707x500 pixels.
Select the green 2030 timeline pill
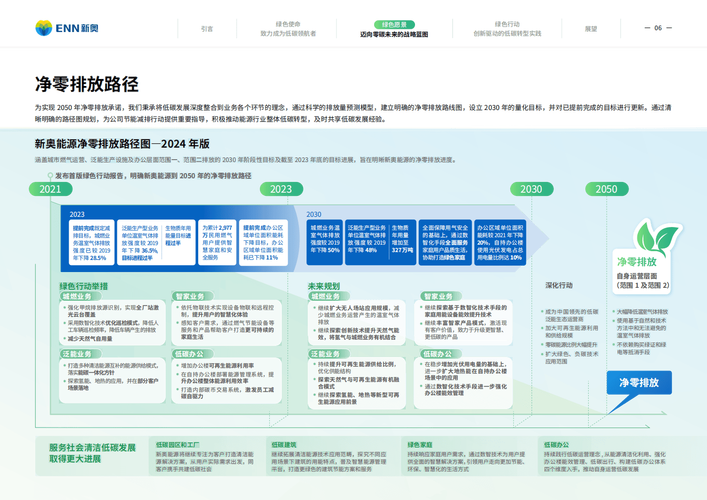532,189
